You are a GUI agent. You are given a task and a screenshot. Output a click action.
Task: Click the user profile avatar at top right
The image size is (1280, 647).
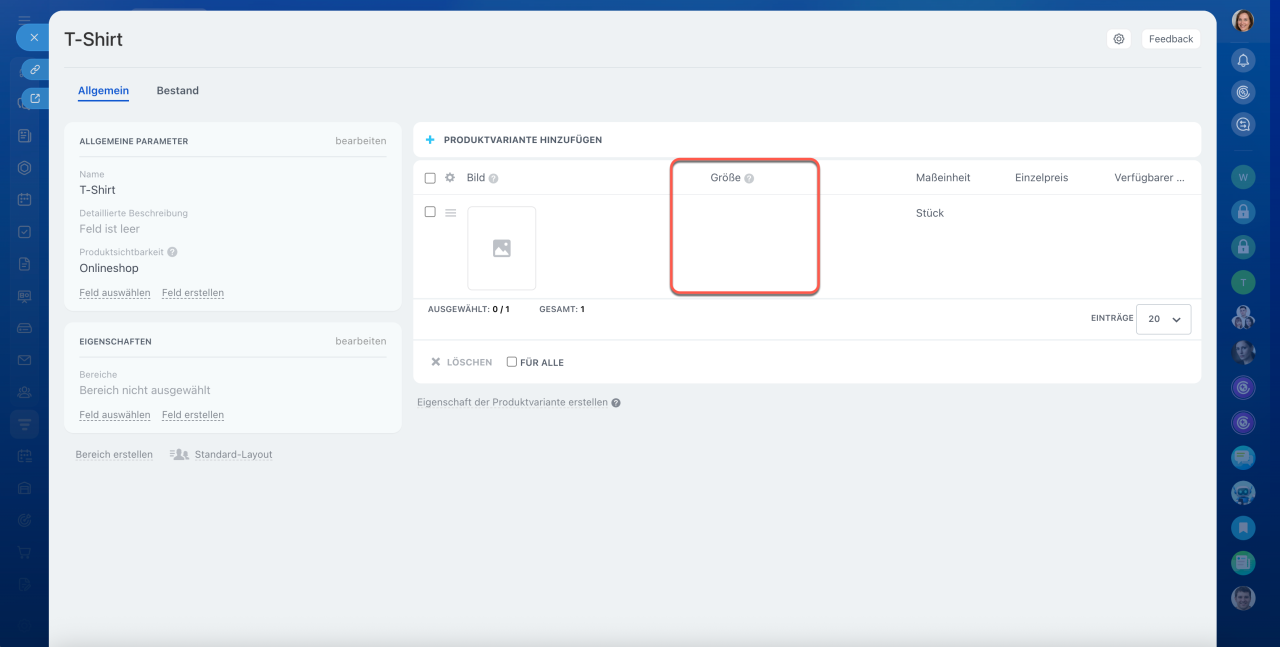[x=1243, y=21]
